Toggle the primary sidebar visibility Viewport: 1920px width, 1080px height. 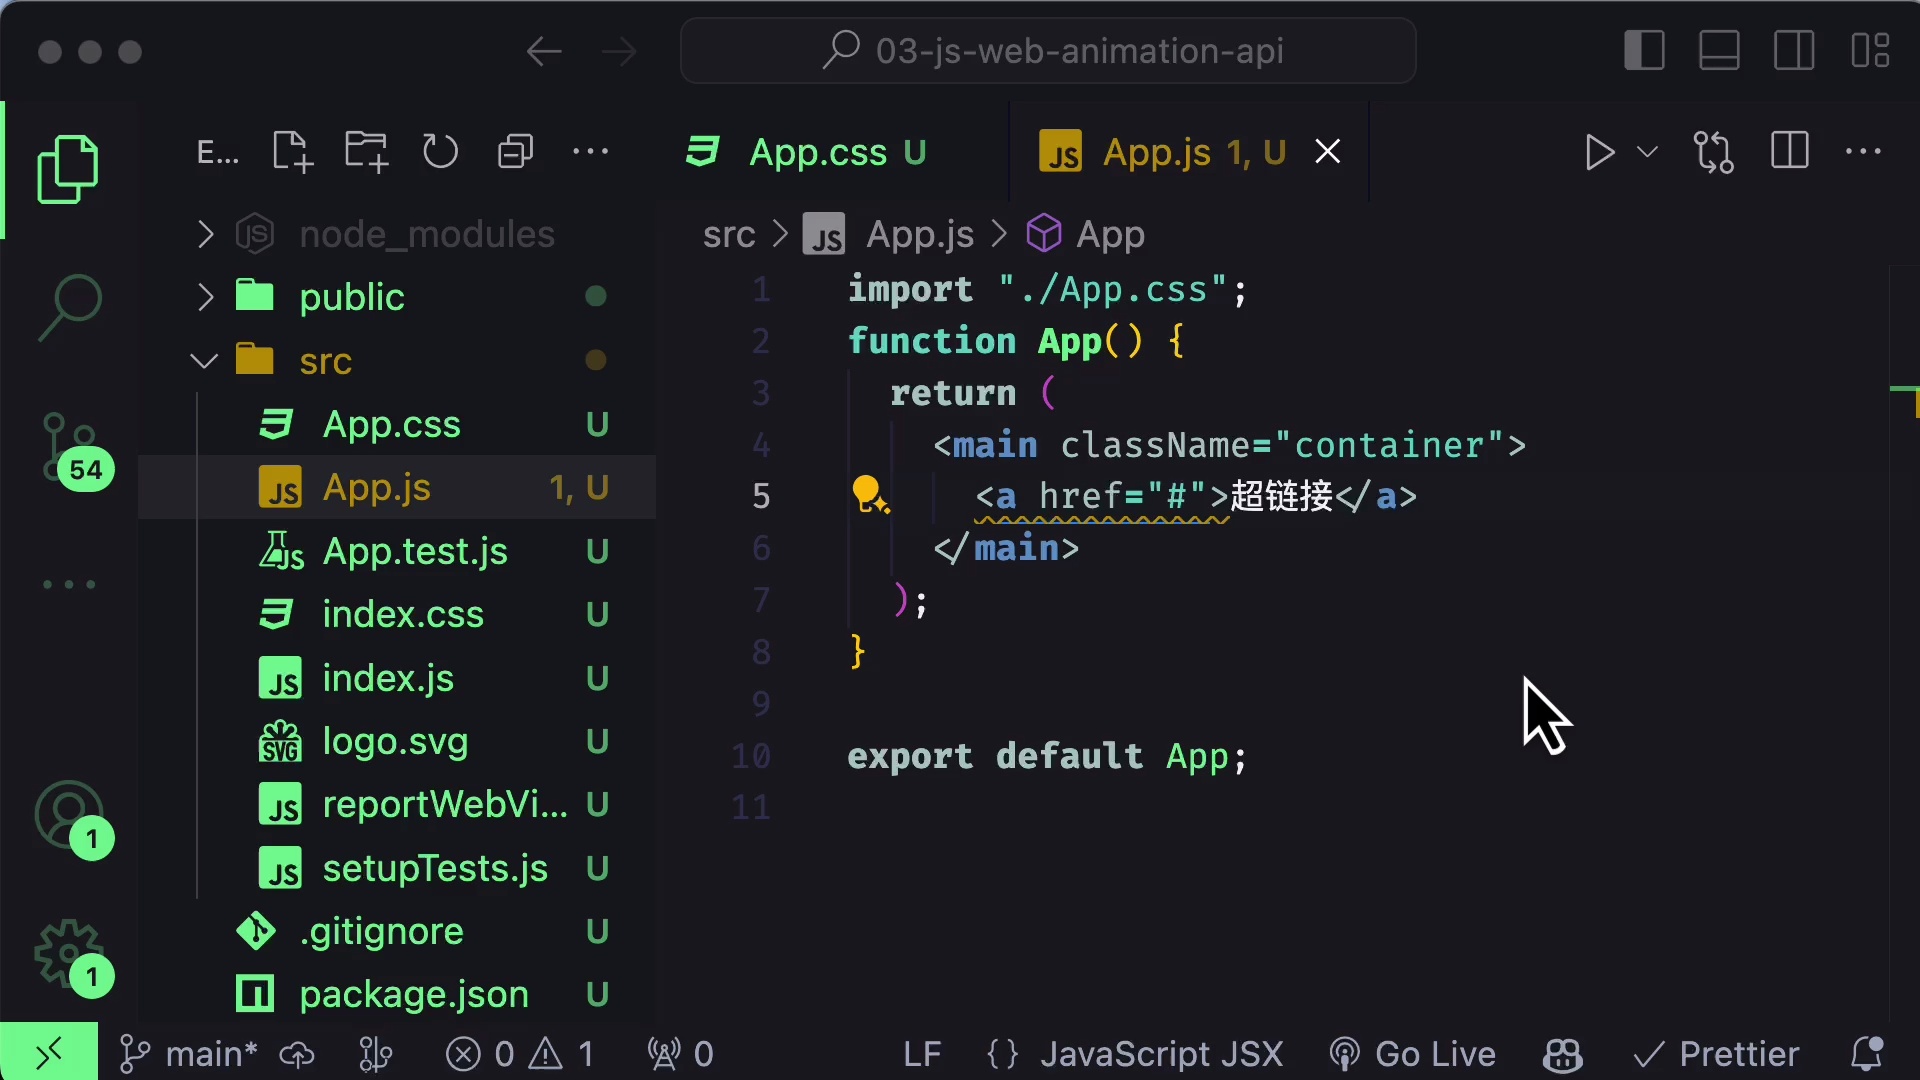1643,49
